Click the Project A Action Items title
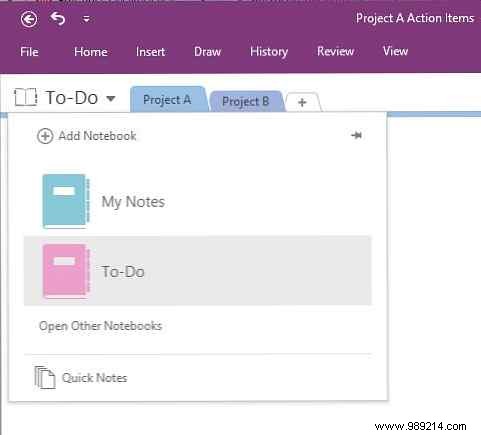This screenshot has width=481, height=435. pyautogui.click(x=415, y=18)
